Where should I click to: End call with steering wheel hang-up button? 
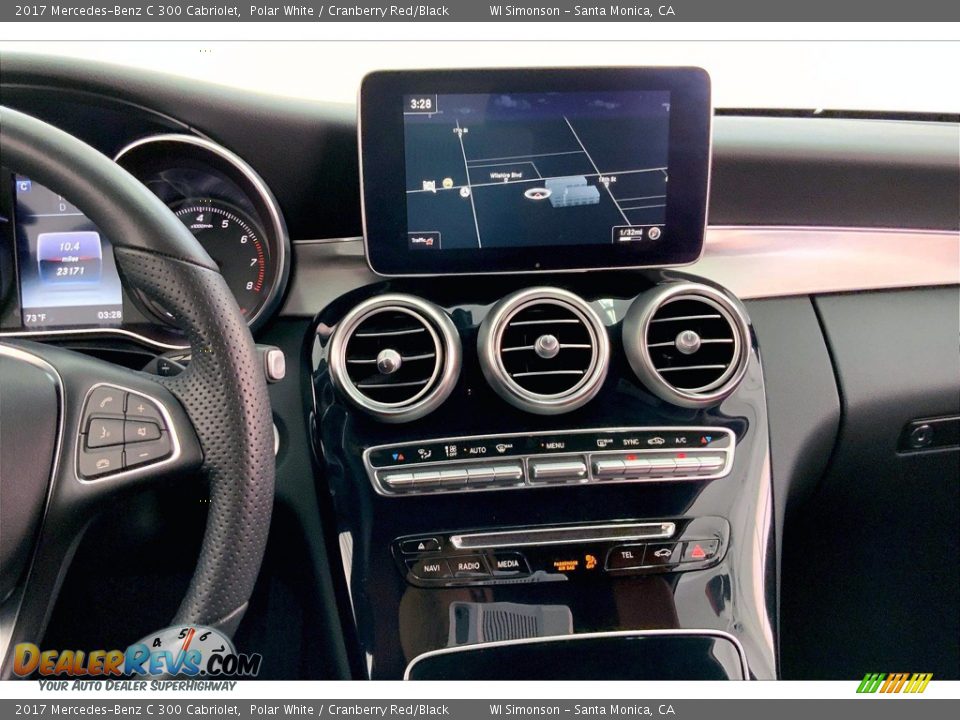[x=102, y=463]
